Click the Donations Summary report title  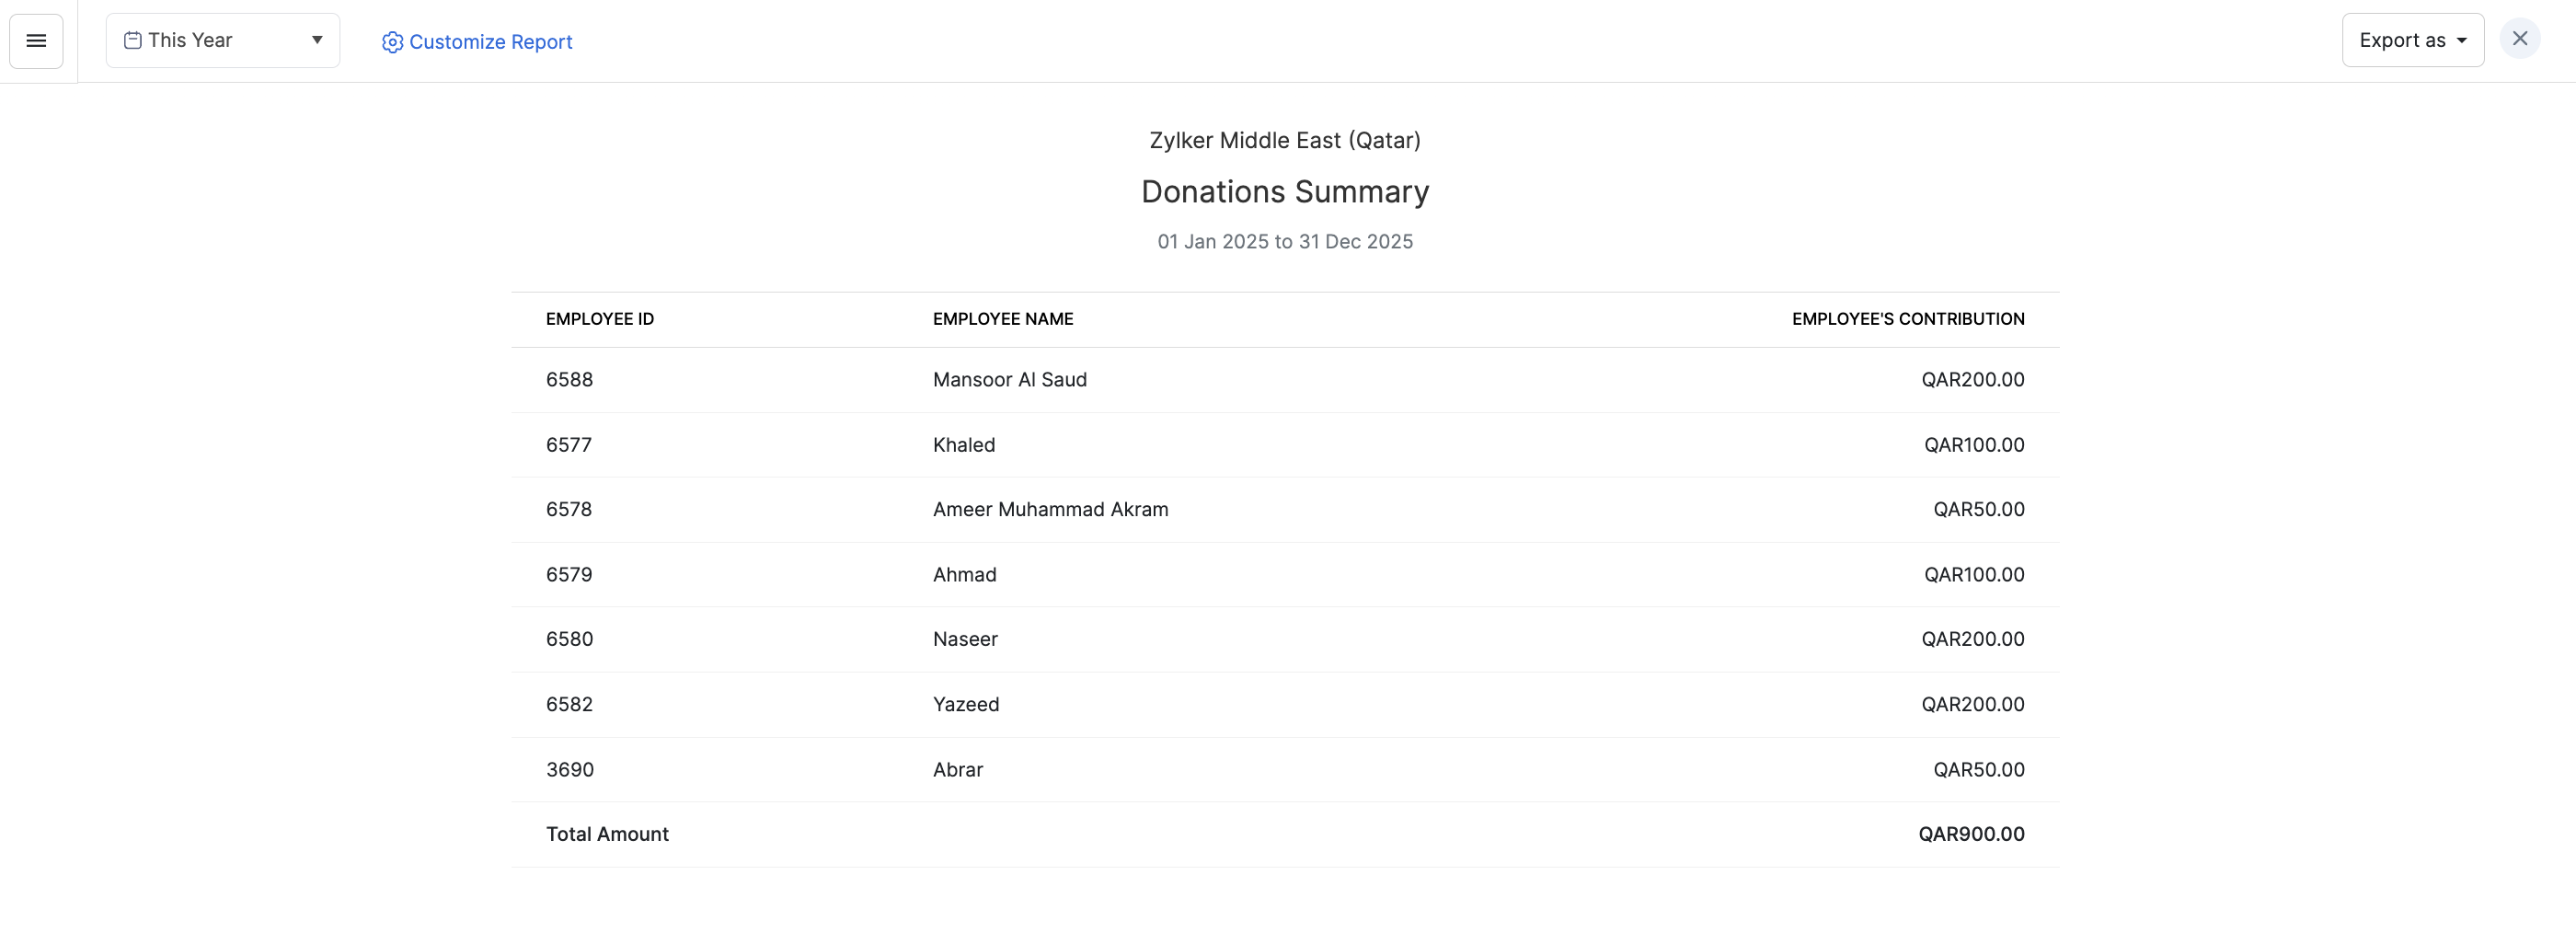coord(1284,192)
